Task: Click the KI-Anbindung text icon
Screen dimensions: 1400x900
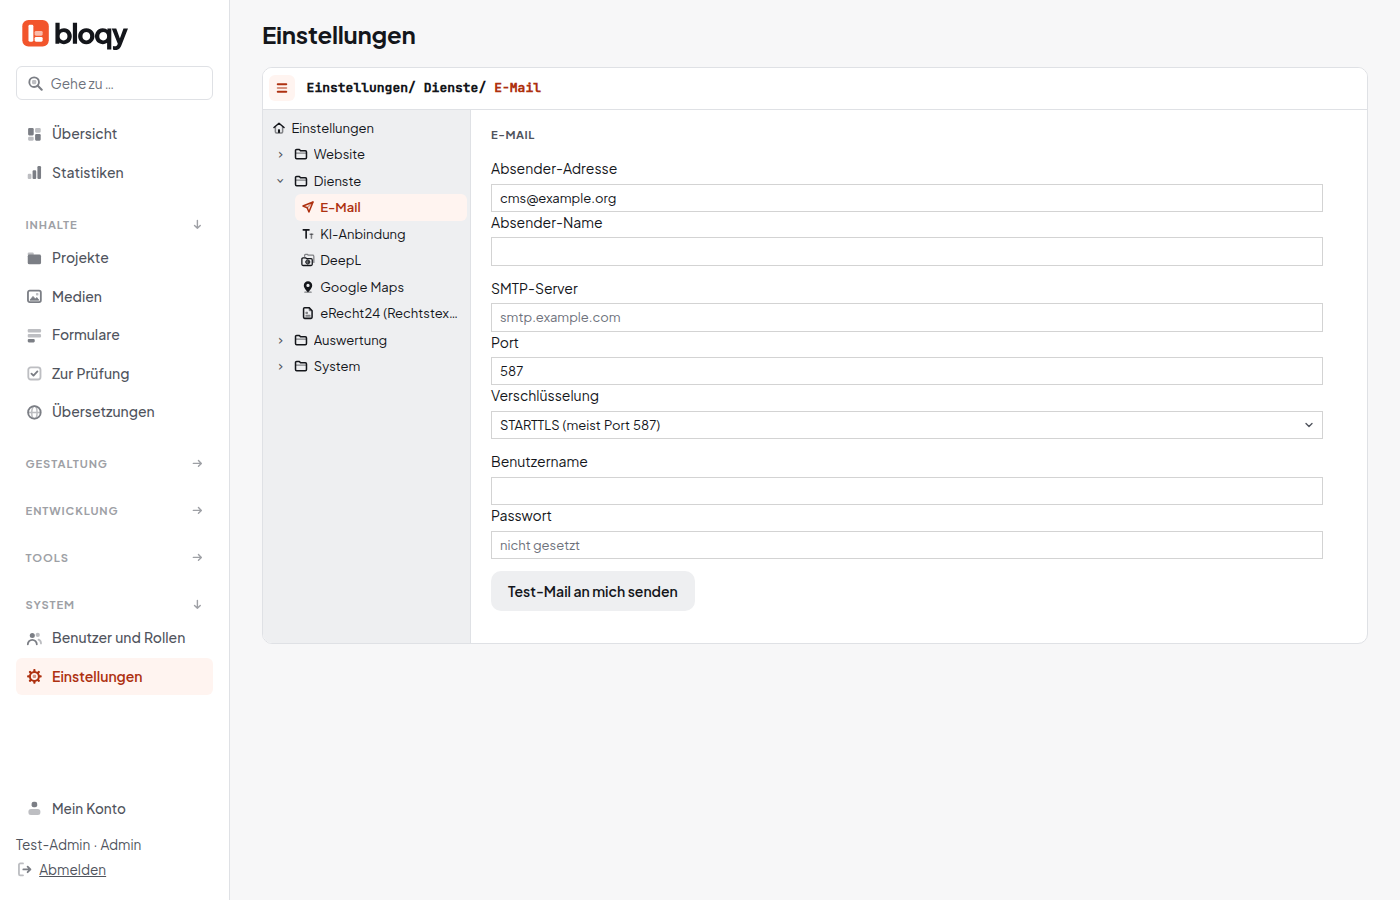Action: coord(308,234)
